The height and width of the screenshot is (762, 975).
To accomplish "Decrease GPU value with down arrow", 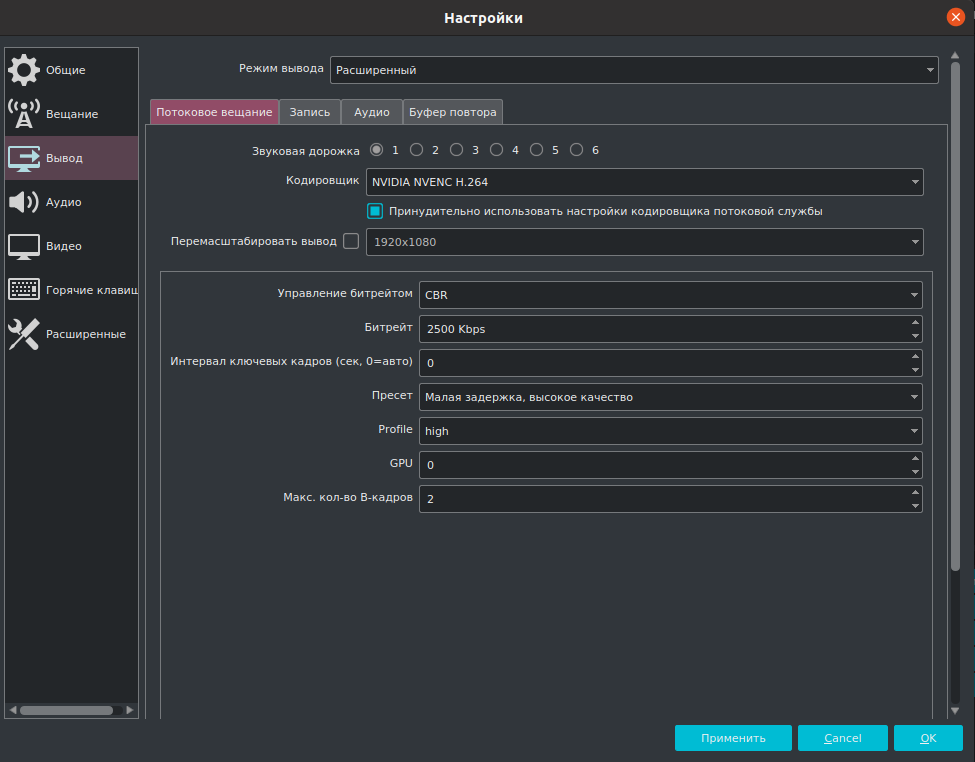I will point(915,472).
